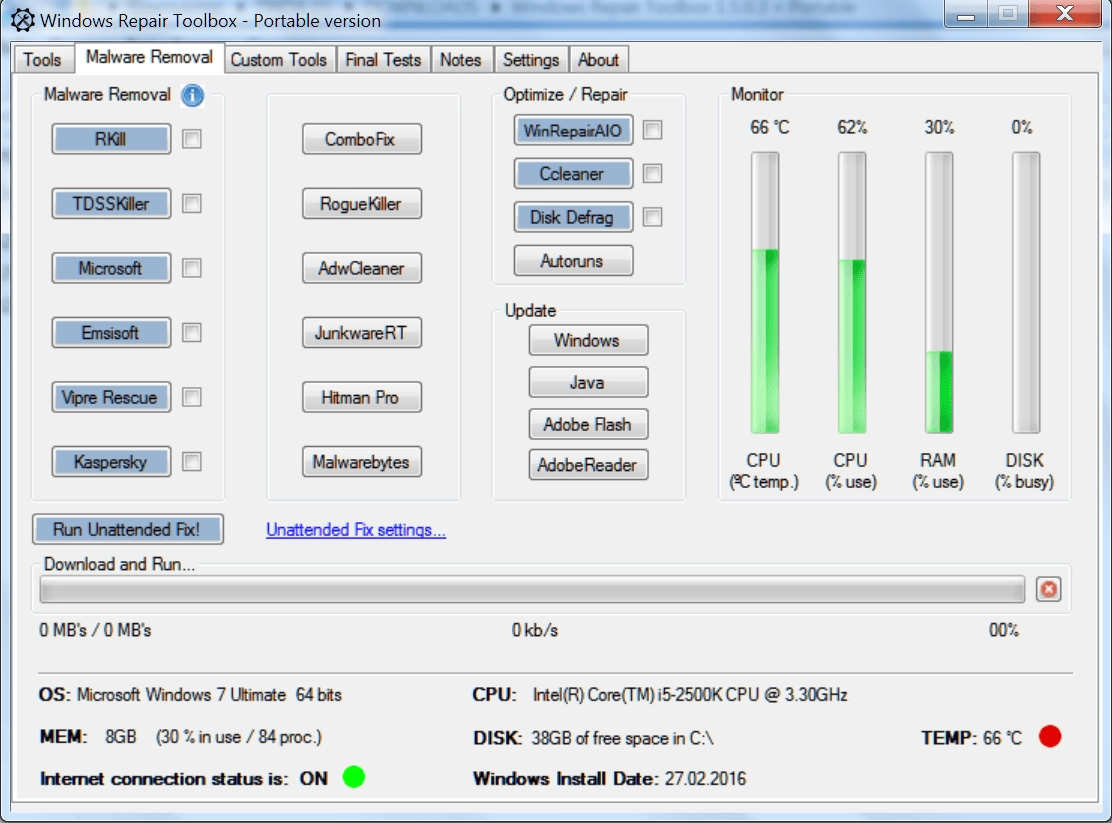
Task: Open the About tab
Action: [x=599, y=60]
